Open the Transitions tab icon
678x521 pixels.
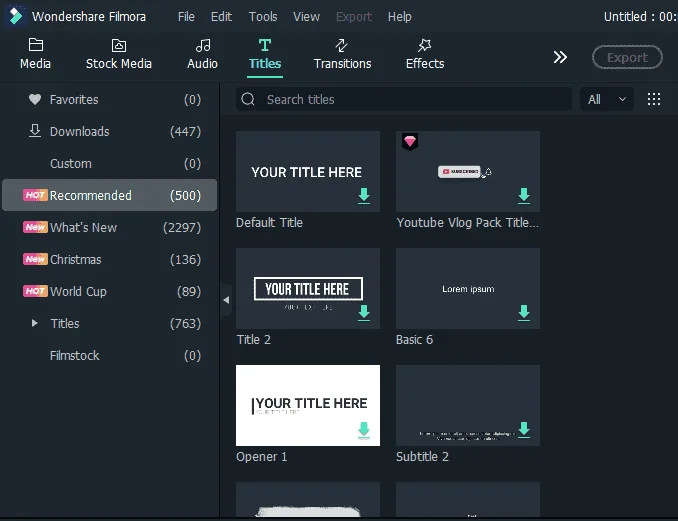pyautogui.click(x=342, y=45)
